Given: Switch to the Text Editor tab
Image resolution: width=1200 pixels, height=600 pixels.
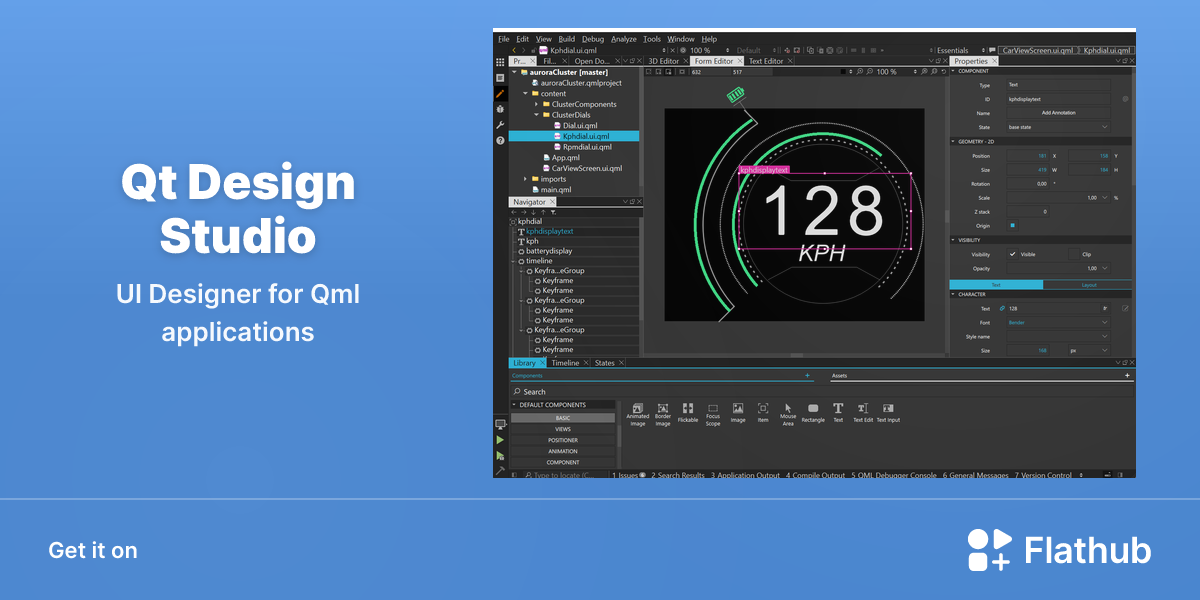Looking at the screenshot, I should (766, 61).
